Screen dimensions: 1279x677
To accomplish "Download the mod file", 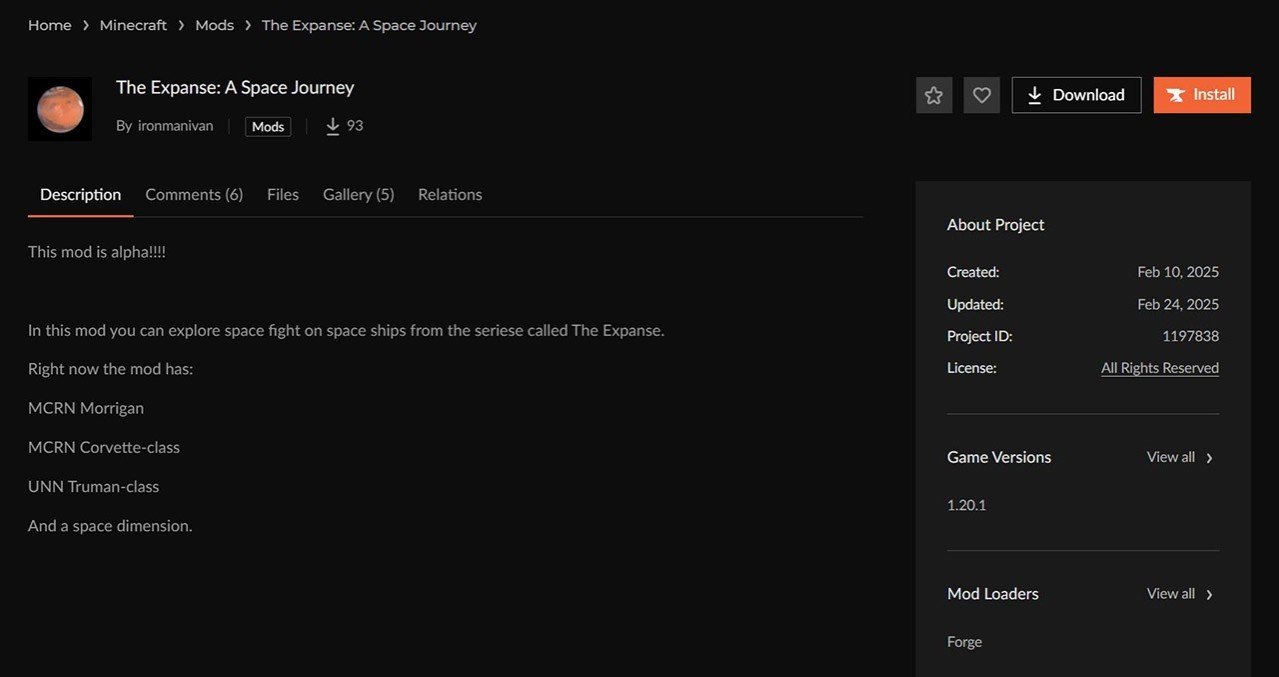I will point(1076,95).
